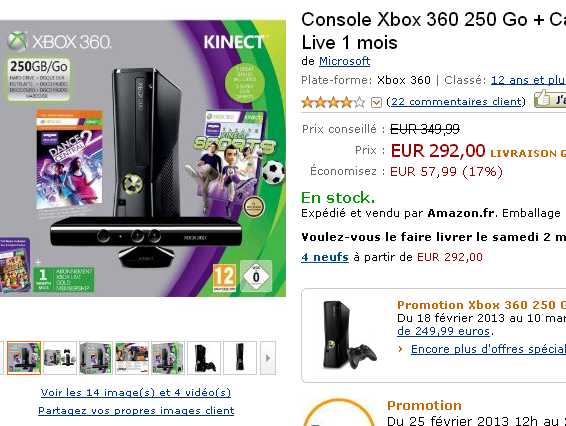
Task: Open Voir les 14 images et 4 vidéos
Action: click(136, 392)
